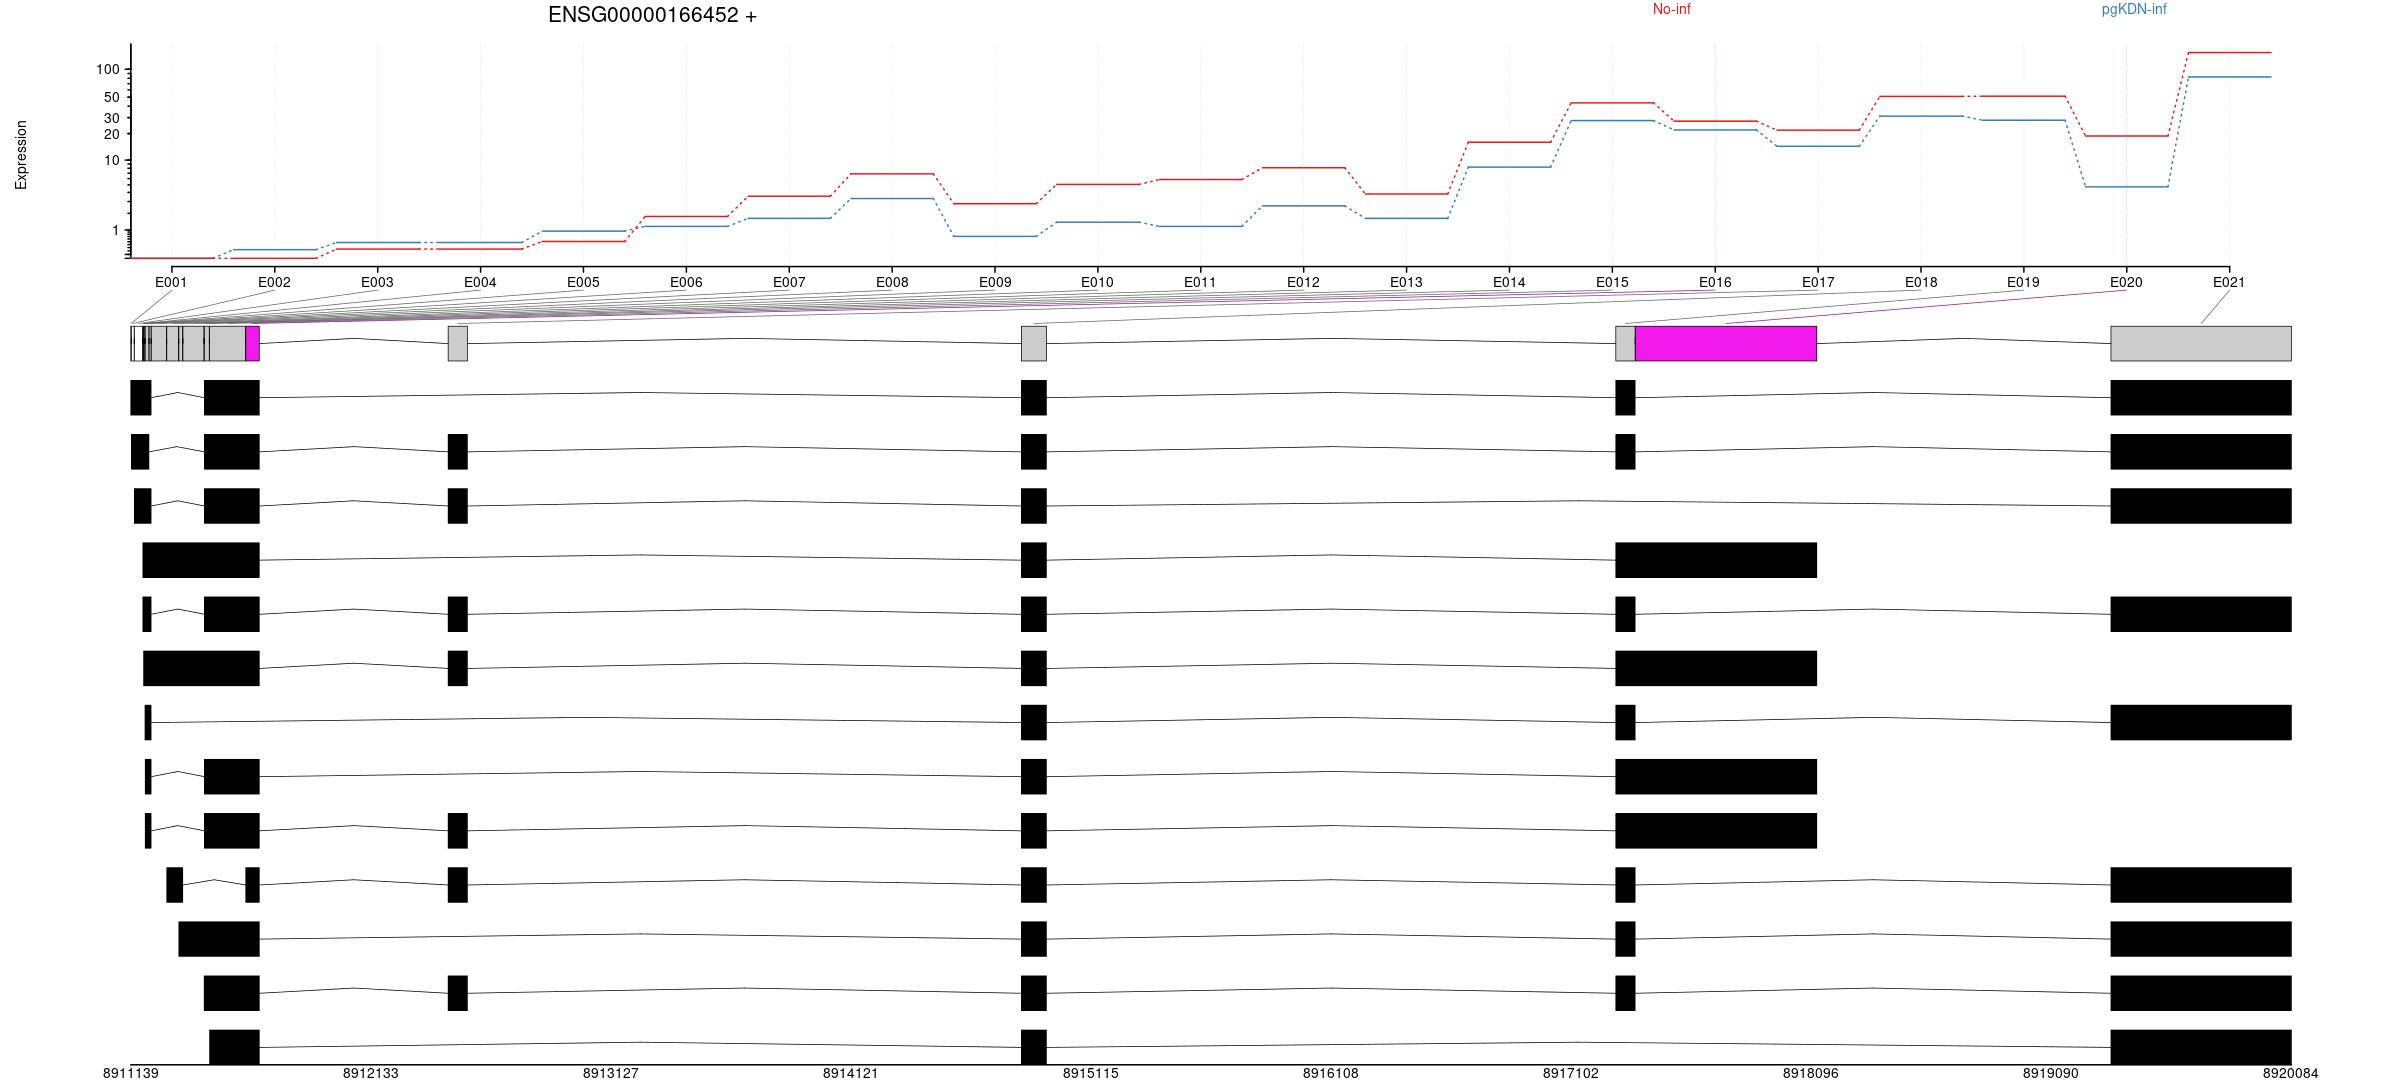Click the E012 exon axis label
Viewport: 2400px width, 1090px height.
(1303, 282)
